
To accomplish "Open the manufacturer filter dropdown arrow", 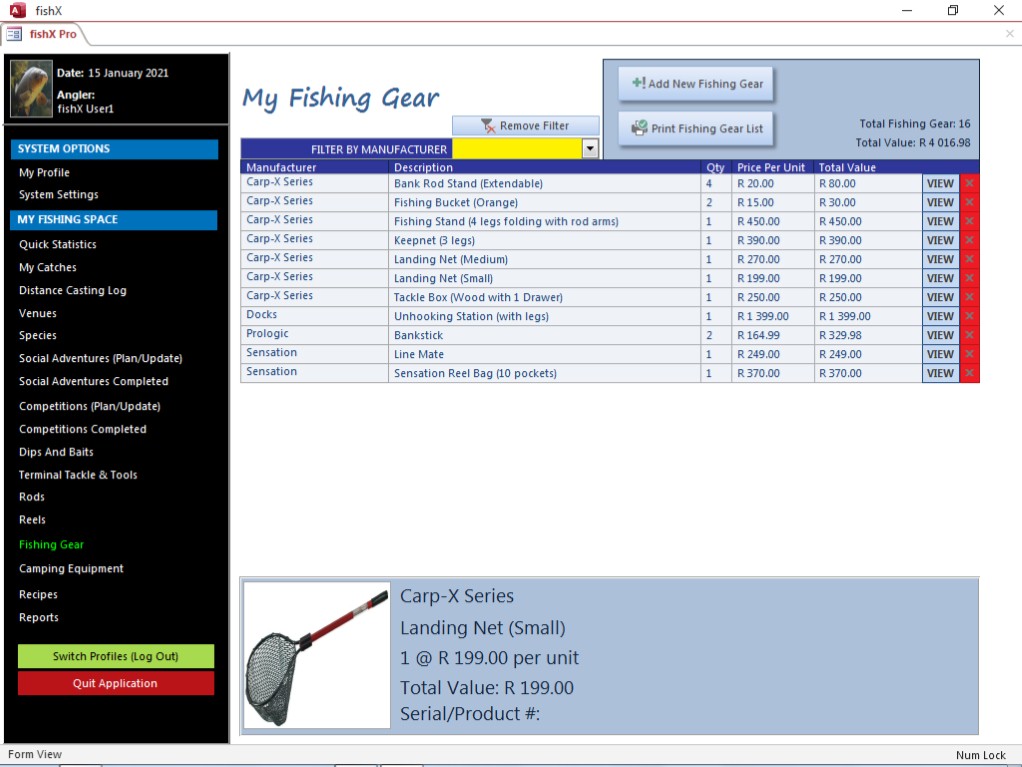I will click(x=590, y=149).
